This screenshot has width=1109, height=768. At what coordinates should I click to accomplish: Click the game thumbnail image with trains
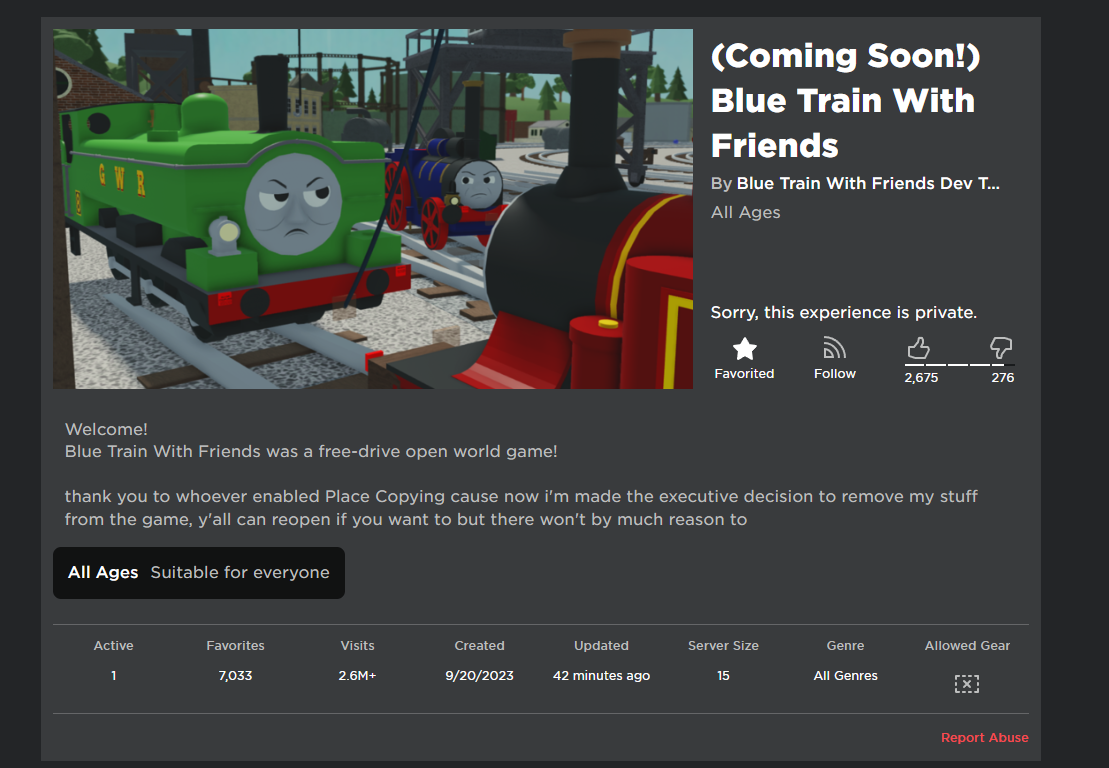[373, 209]
